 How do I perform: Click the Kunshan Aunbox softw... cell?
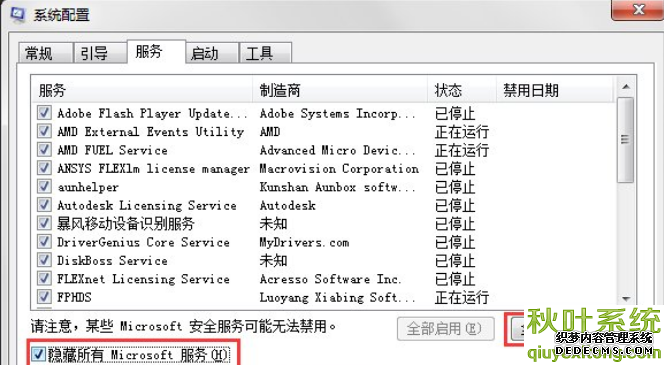click(x=338, y=187)
